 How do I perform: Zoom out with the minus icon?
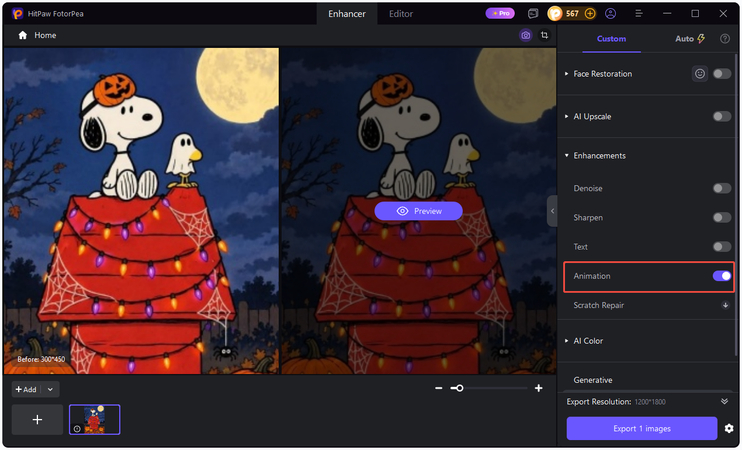coord(439,388)
